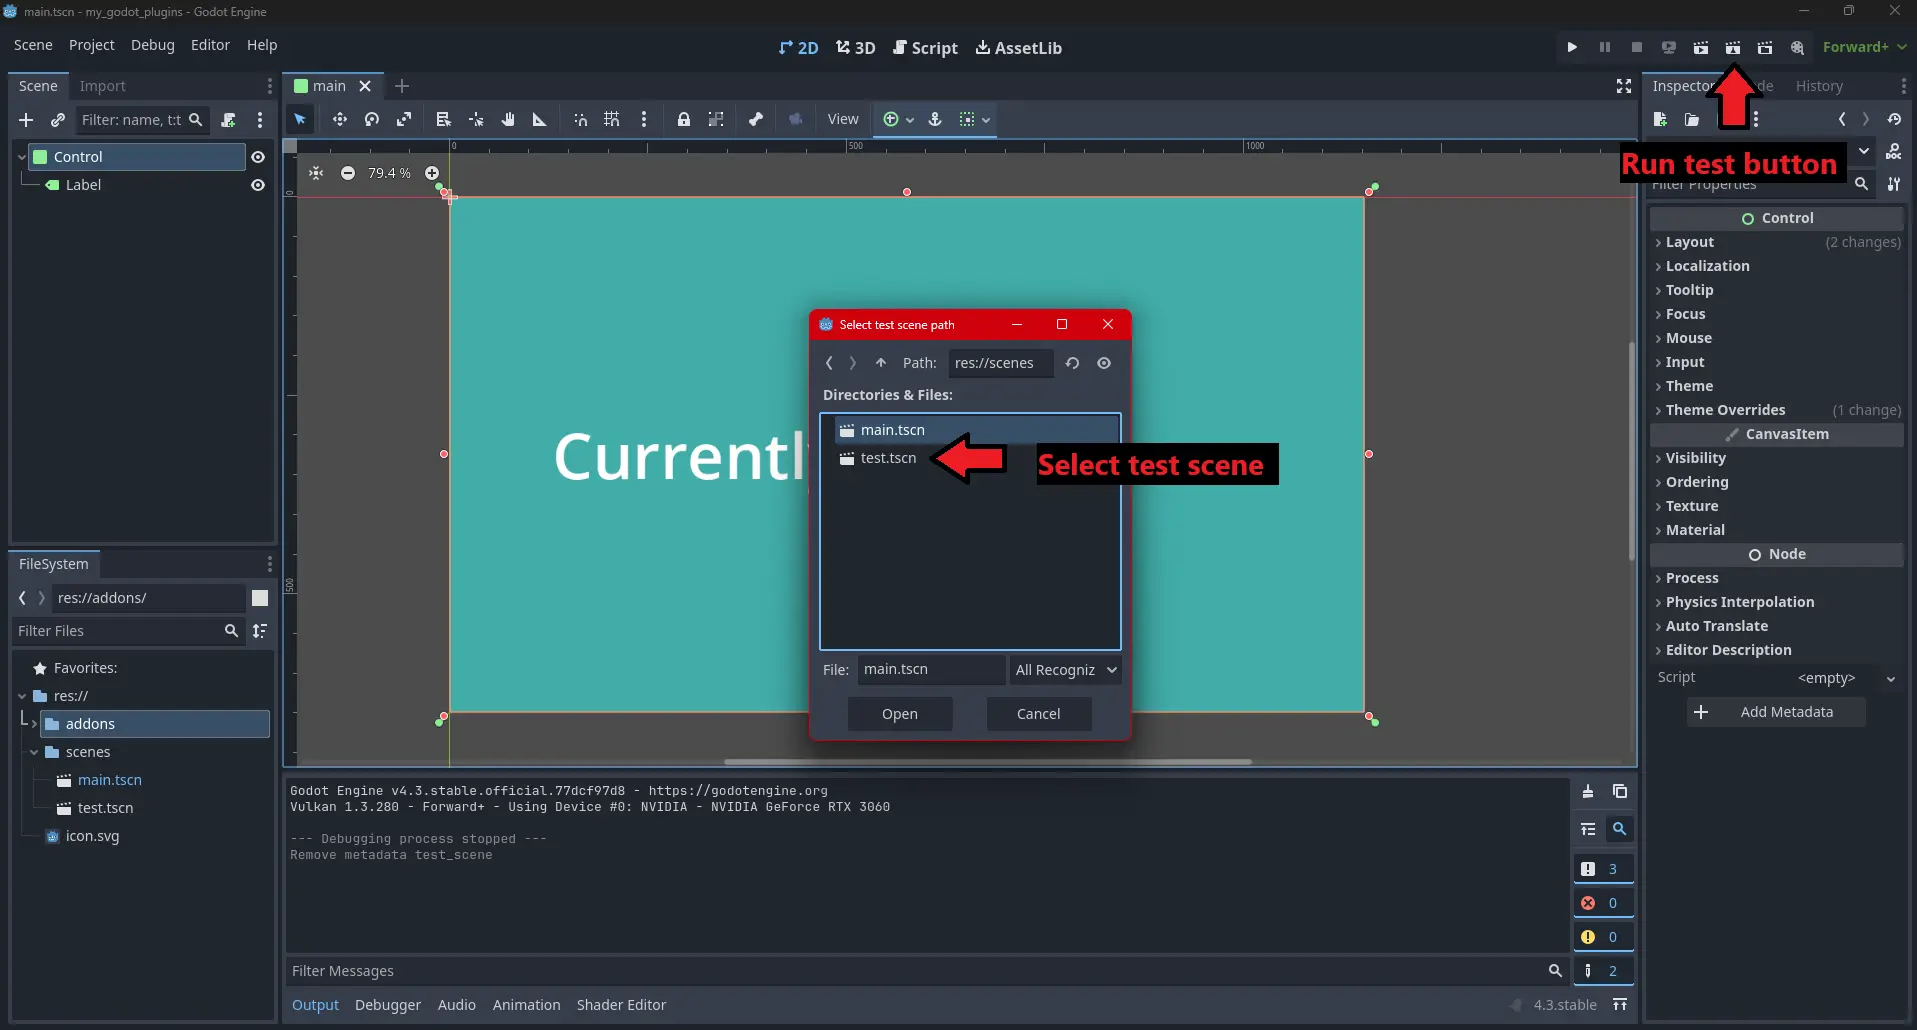This screenshot has width=1917, height=1030.
Task: Click the File name input field
Action: [931, 670]
